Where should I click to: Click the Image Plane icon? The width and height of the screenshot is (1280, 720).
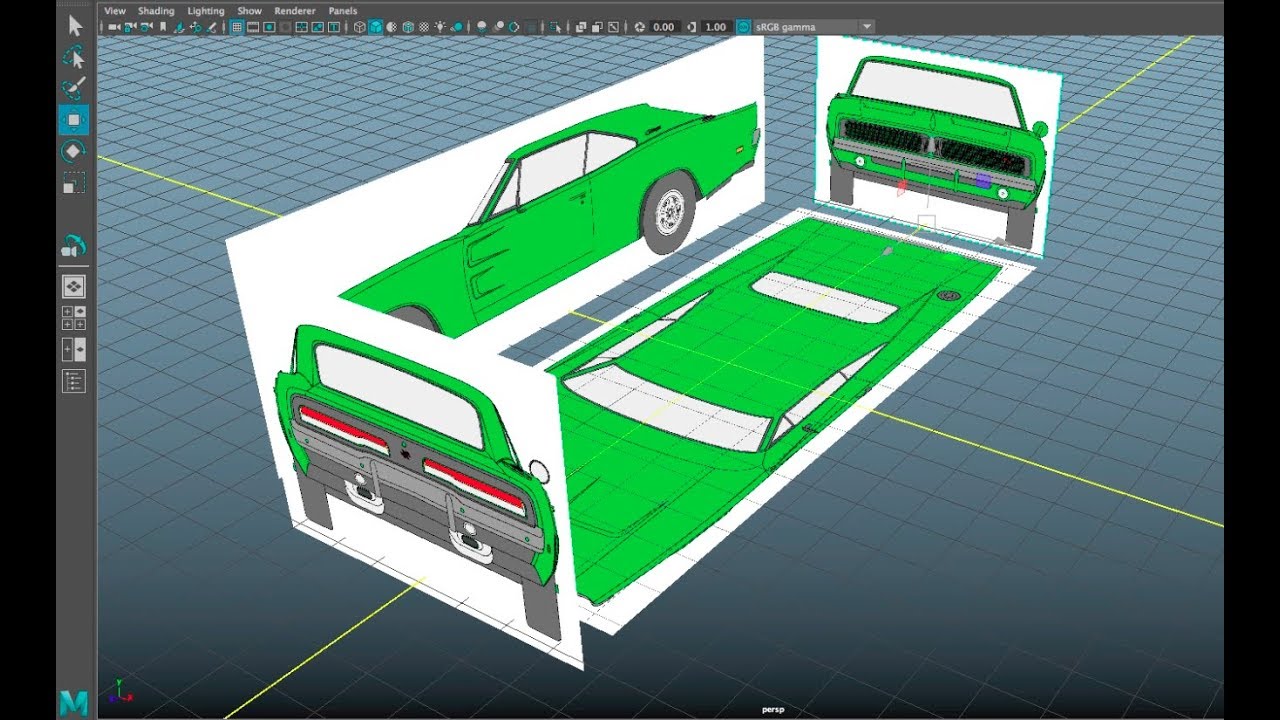click(x=180, y=27)
